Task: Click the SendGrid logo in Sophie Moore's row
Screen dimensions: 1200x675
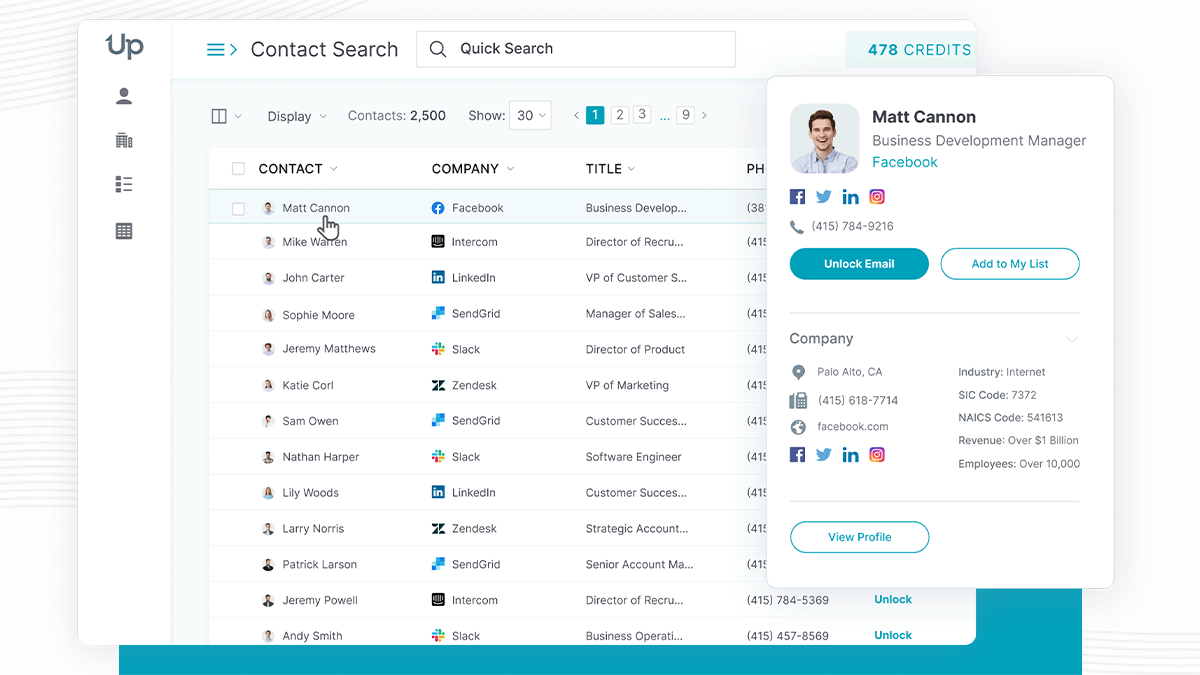Action: point(438,314)
